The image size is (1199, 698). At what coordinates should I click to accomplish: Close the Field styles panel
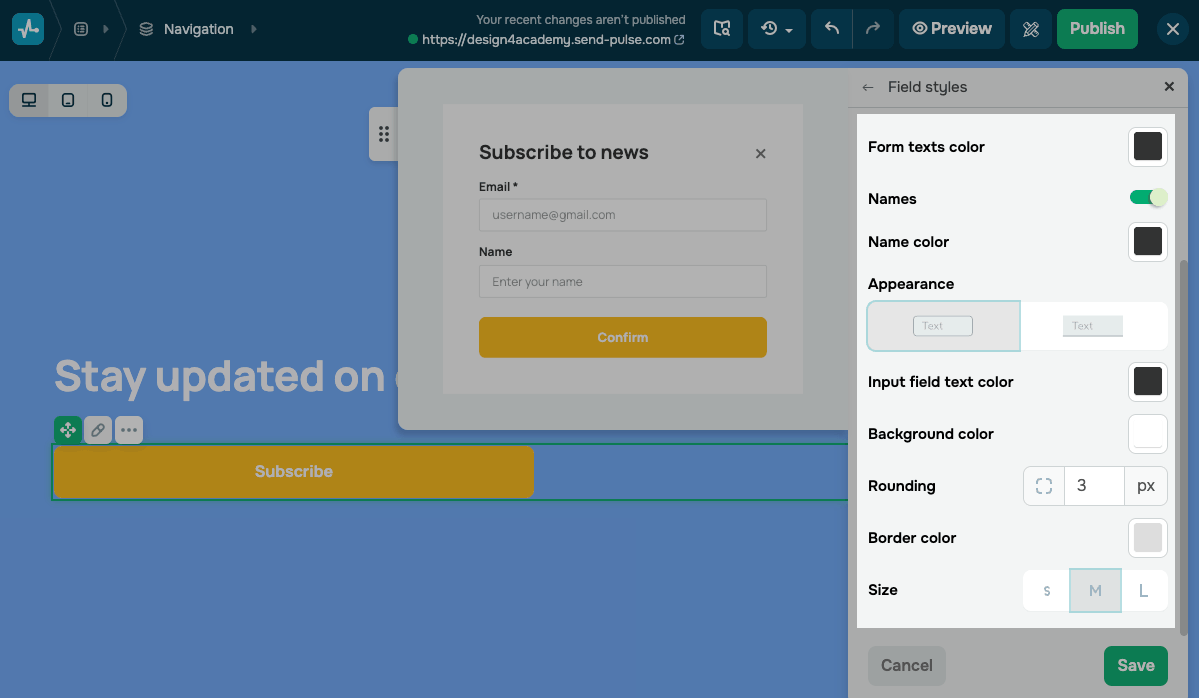pos(1168,86)
